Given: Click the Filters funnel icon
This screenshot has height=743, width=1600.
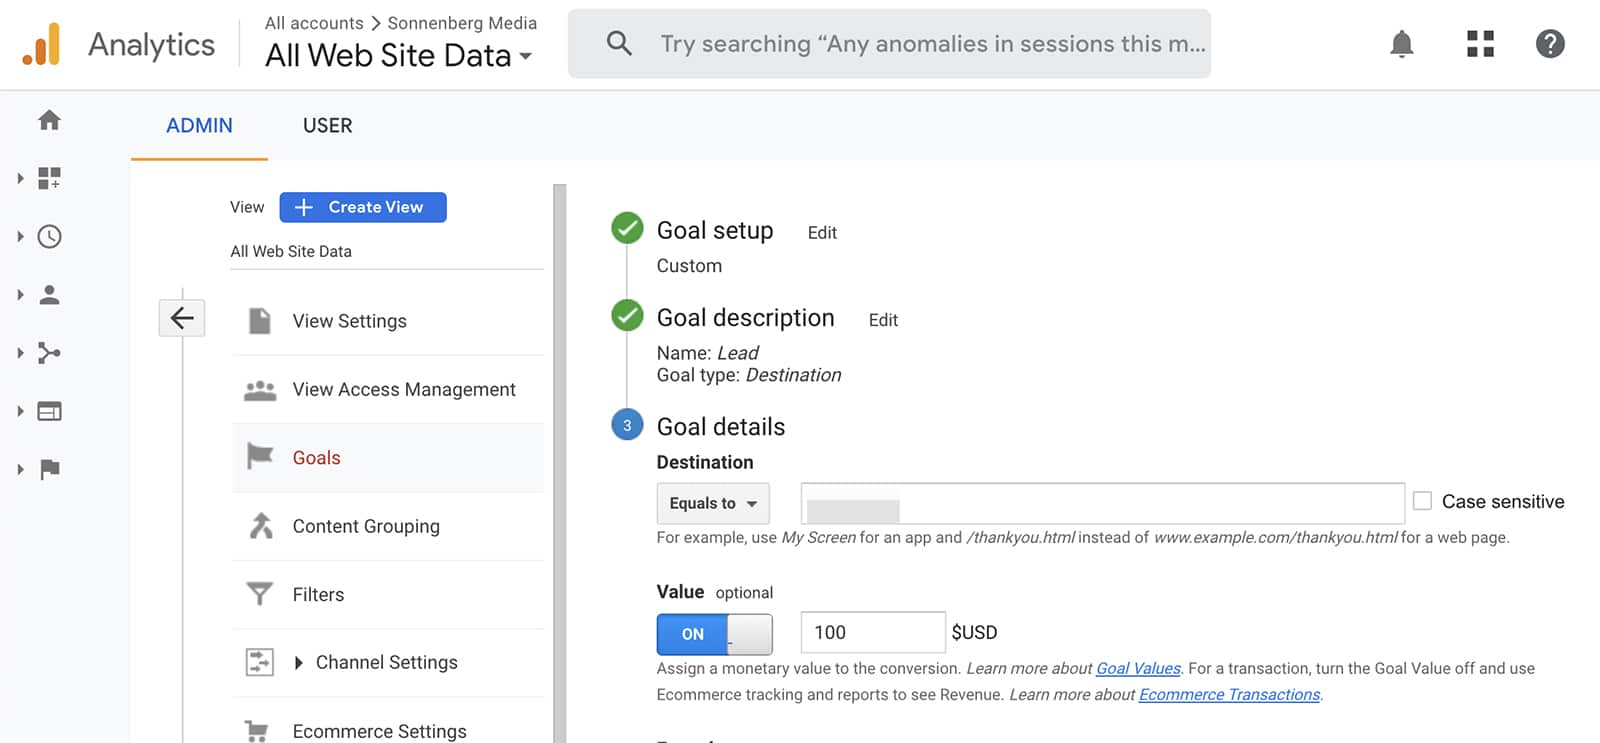Looking at the screenshot, I should point(260,594).
